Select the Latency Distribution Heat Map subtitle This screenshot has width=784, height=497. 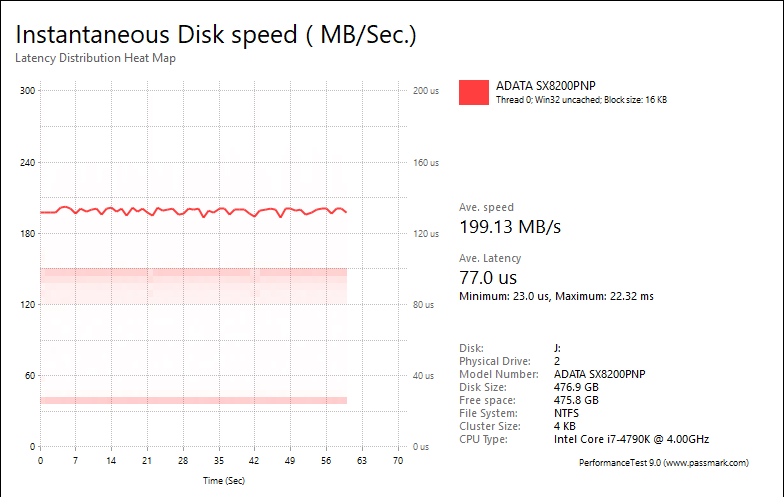pyautogui.click(x=96, y=58)
